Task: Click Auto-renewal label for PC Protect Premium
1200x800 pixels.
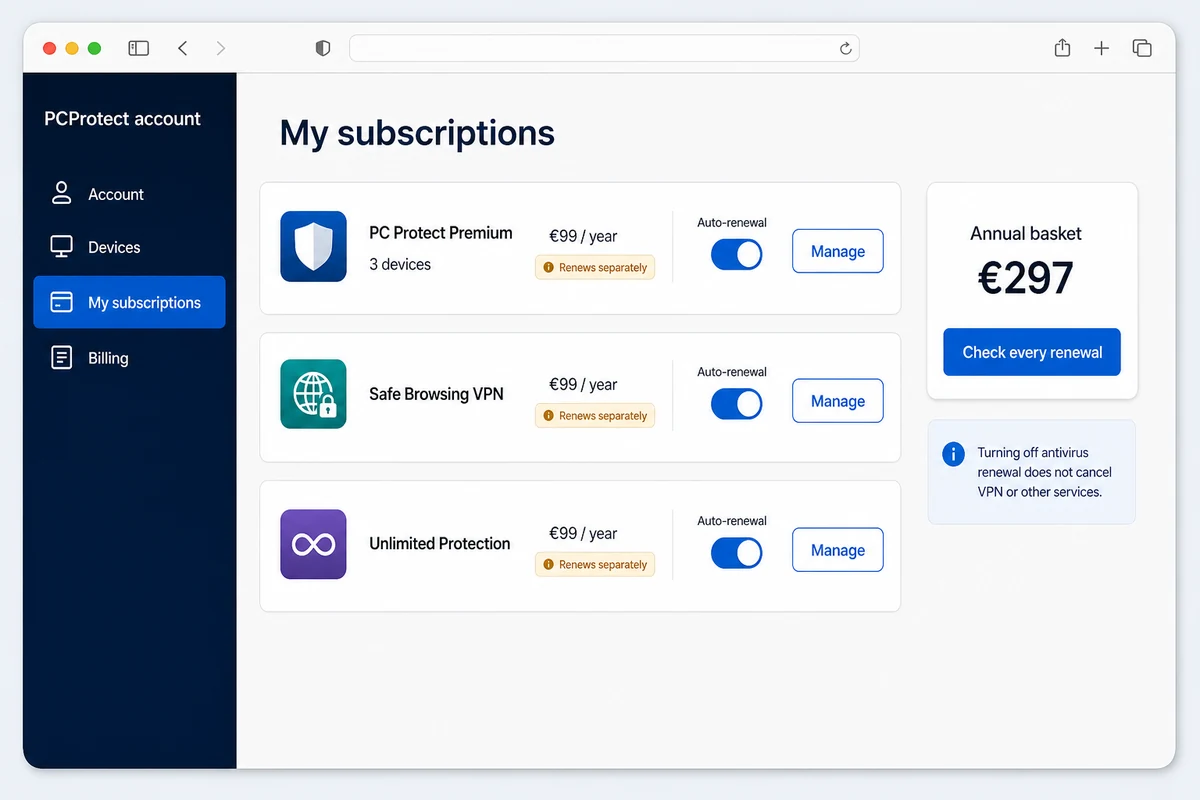Action: point(732,223)
